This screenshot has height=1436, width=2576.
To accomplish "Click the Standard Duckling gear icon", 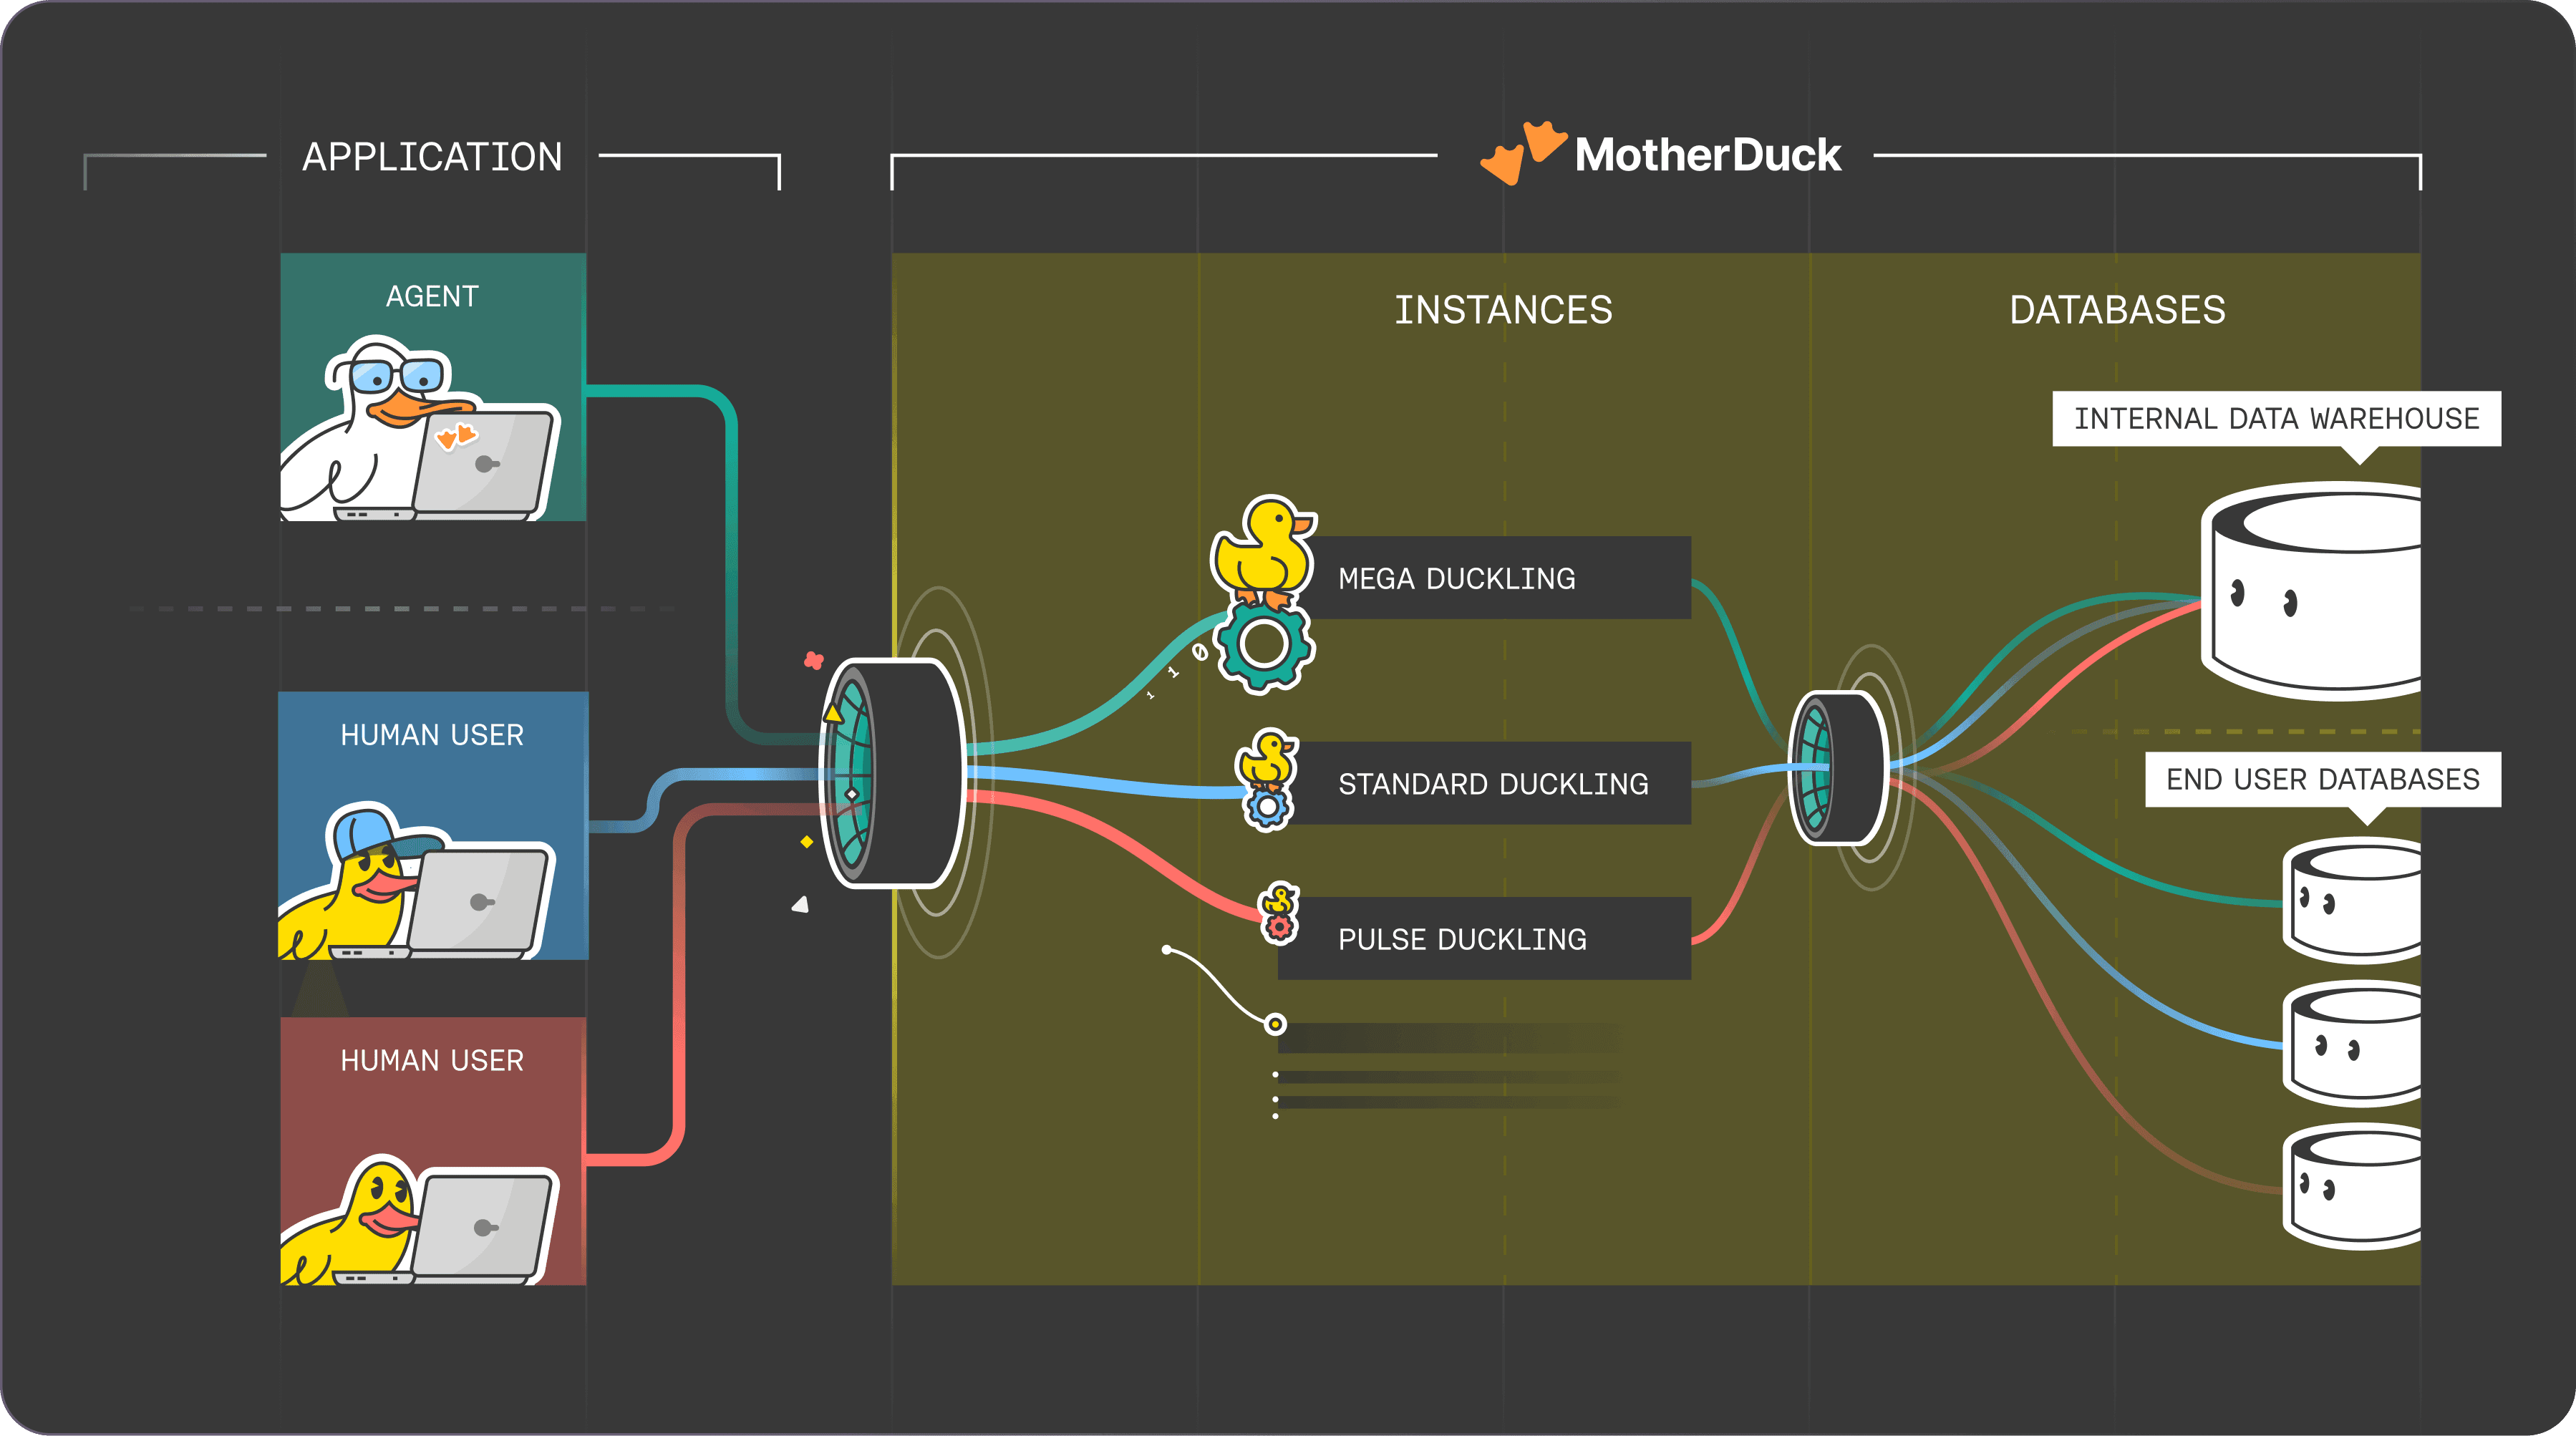I will [1268, 805].
